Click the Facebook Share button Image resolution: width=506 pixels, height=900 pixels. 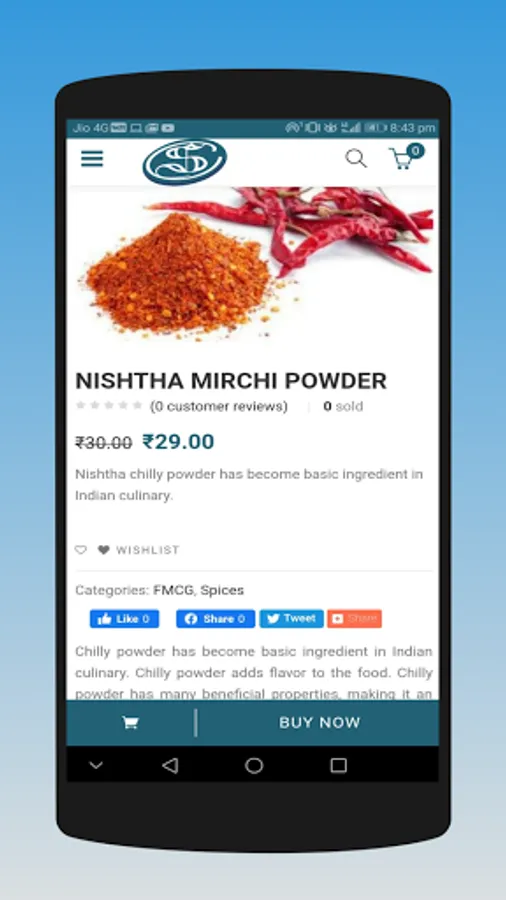click(215, 619)
